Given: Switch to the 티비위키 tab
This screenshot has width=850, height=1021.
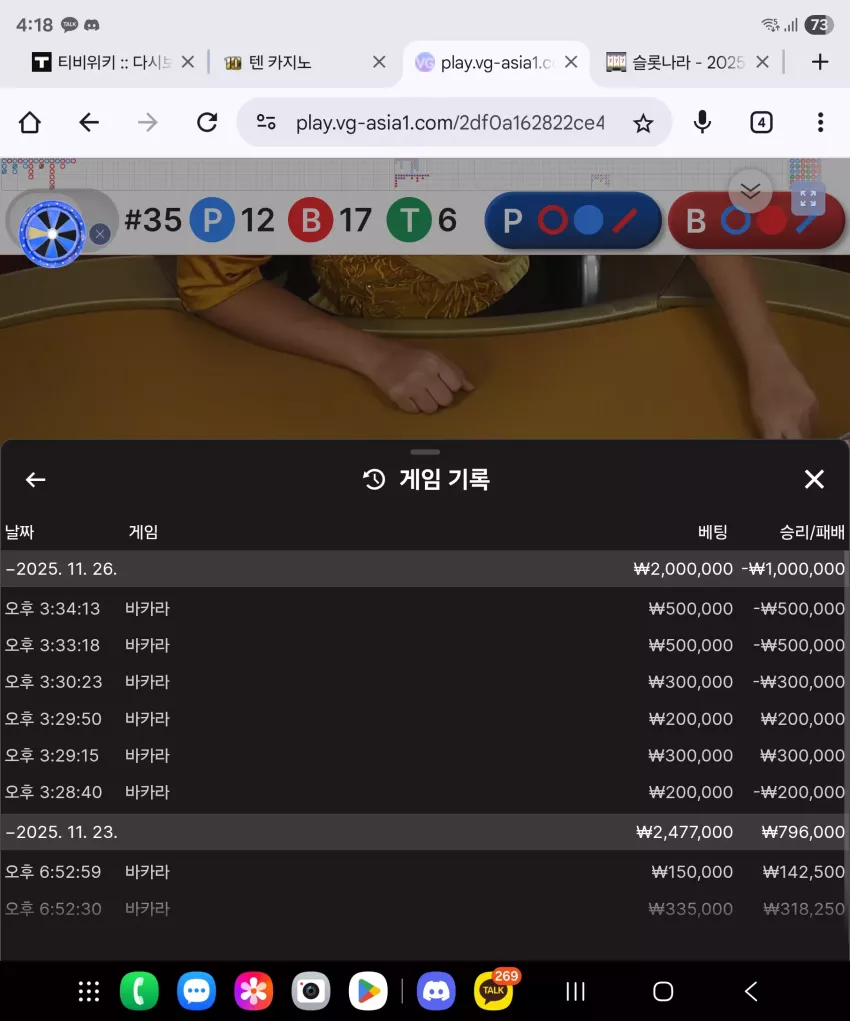Looking at the screenshot, I should click(x=101, y=62).
